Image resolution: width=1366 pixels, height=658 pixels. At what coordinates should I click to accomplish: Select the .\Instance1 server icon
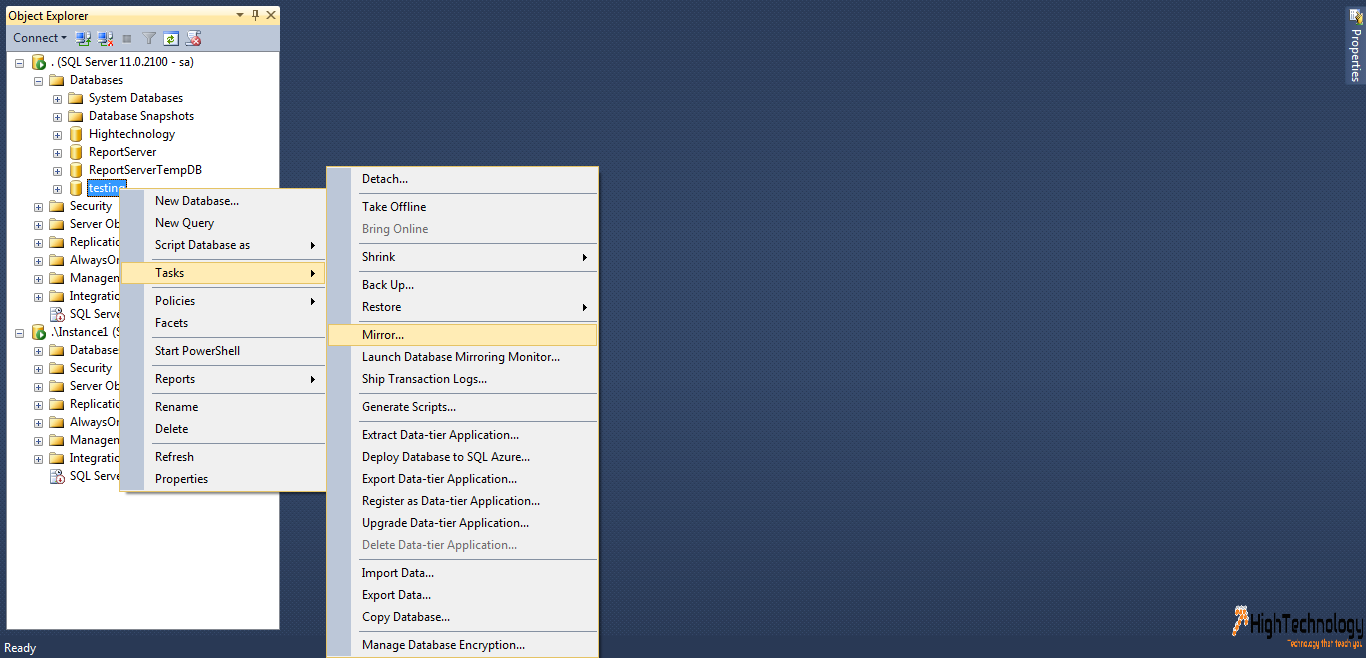click(39, 332)
